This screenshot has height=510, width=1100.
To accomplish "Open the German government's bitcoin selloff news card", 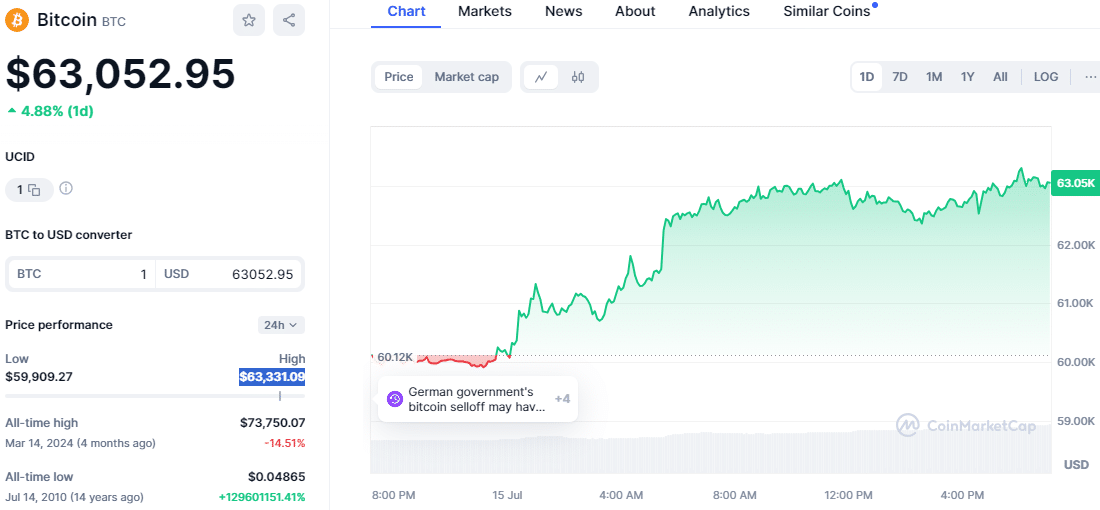I will [x=478, y=399].
